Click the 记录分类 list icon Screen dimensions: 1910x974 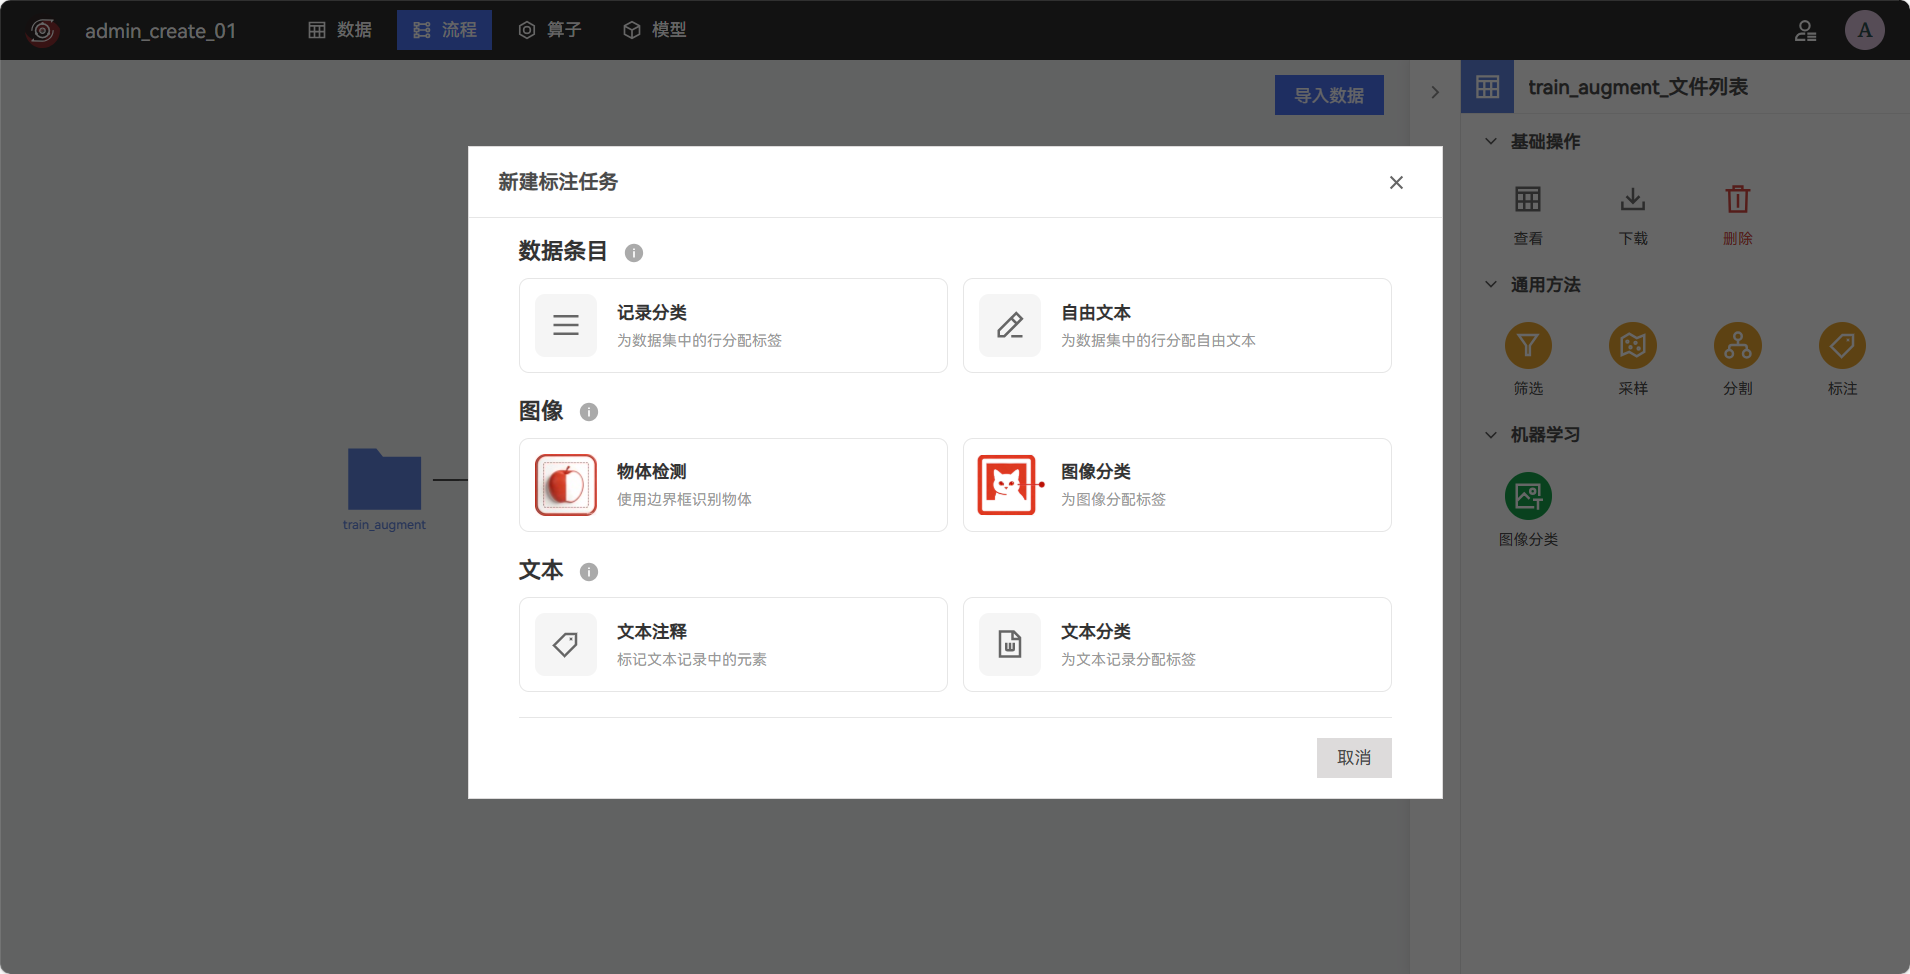coord(566,325)
